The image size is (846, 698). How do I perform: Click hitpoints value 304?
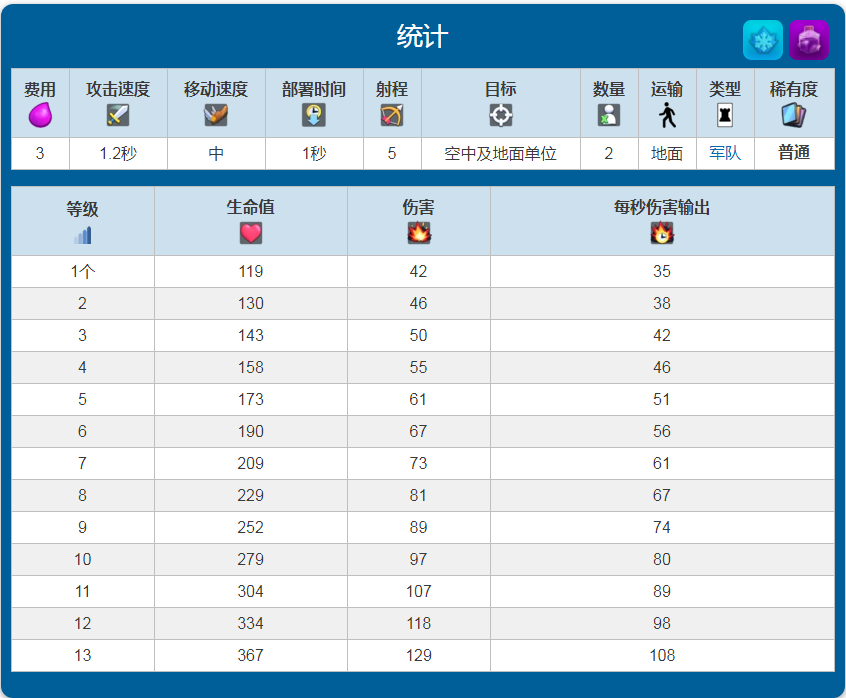click(x=251, y=591)
